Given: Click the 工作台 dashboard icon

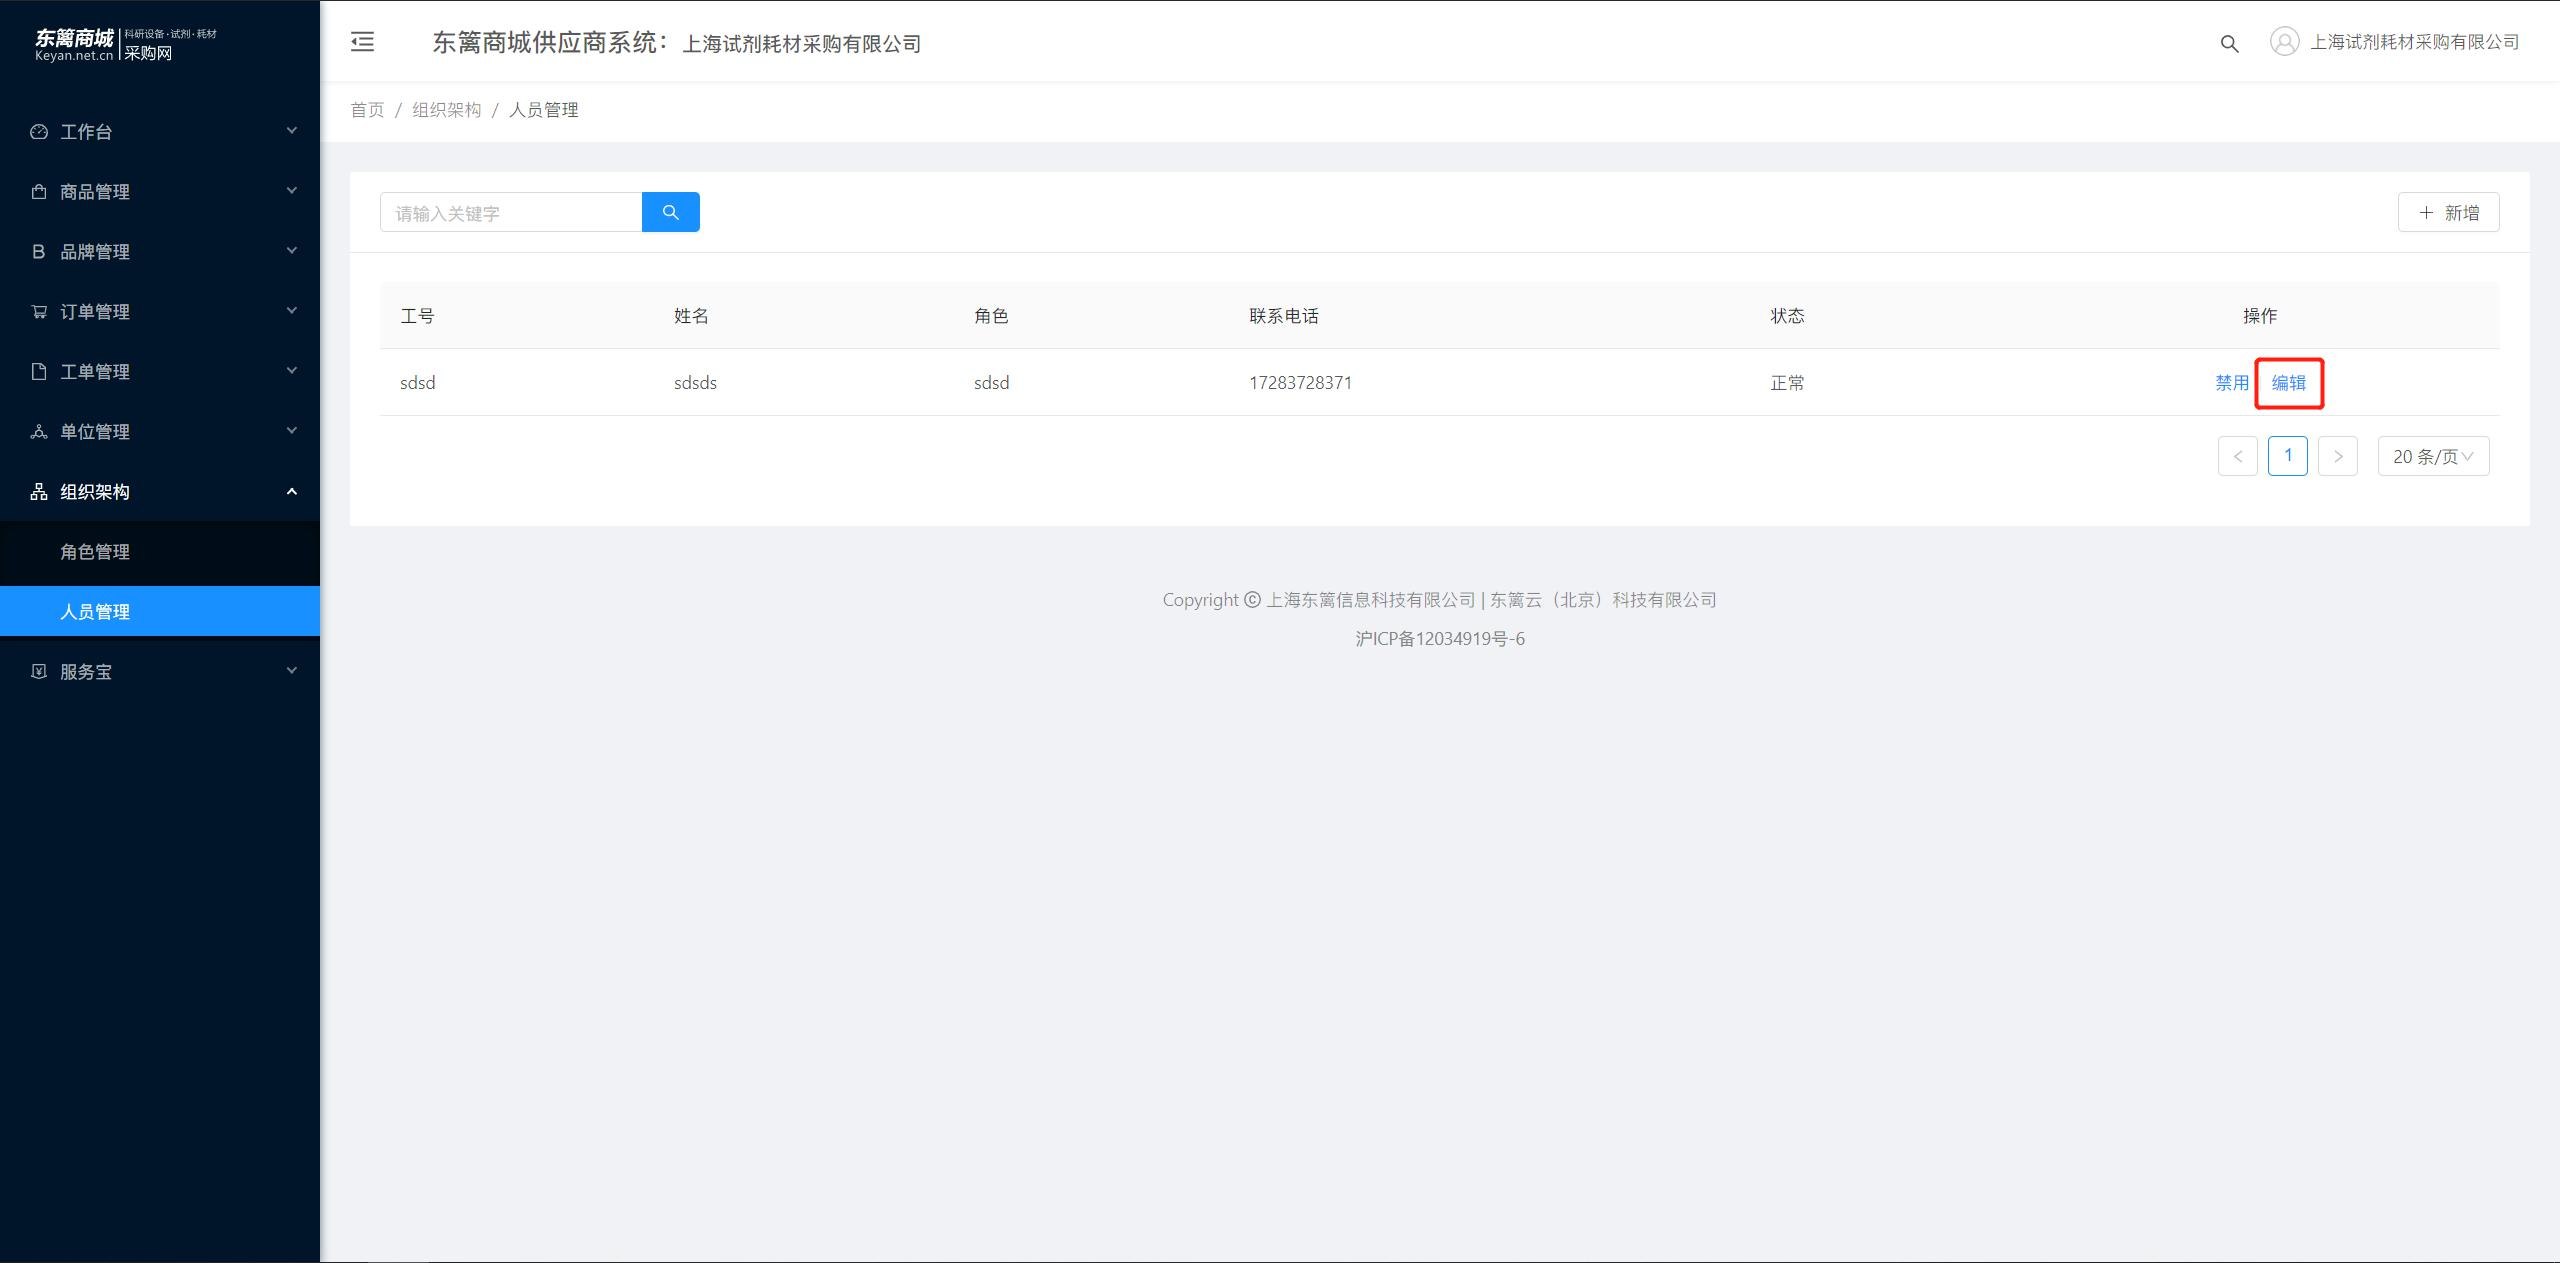Looking at the screenshot, I should [39, 131].
